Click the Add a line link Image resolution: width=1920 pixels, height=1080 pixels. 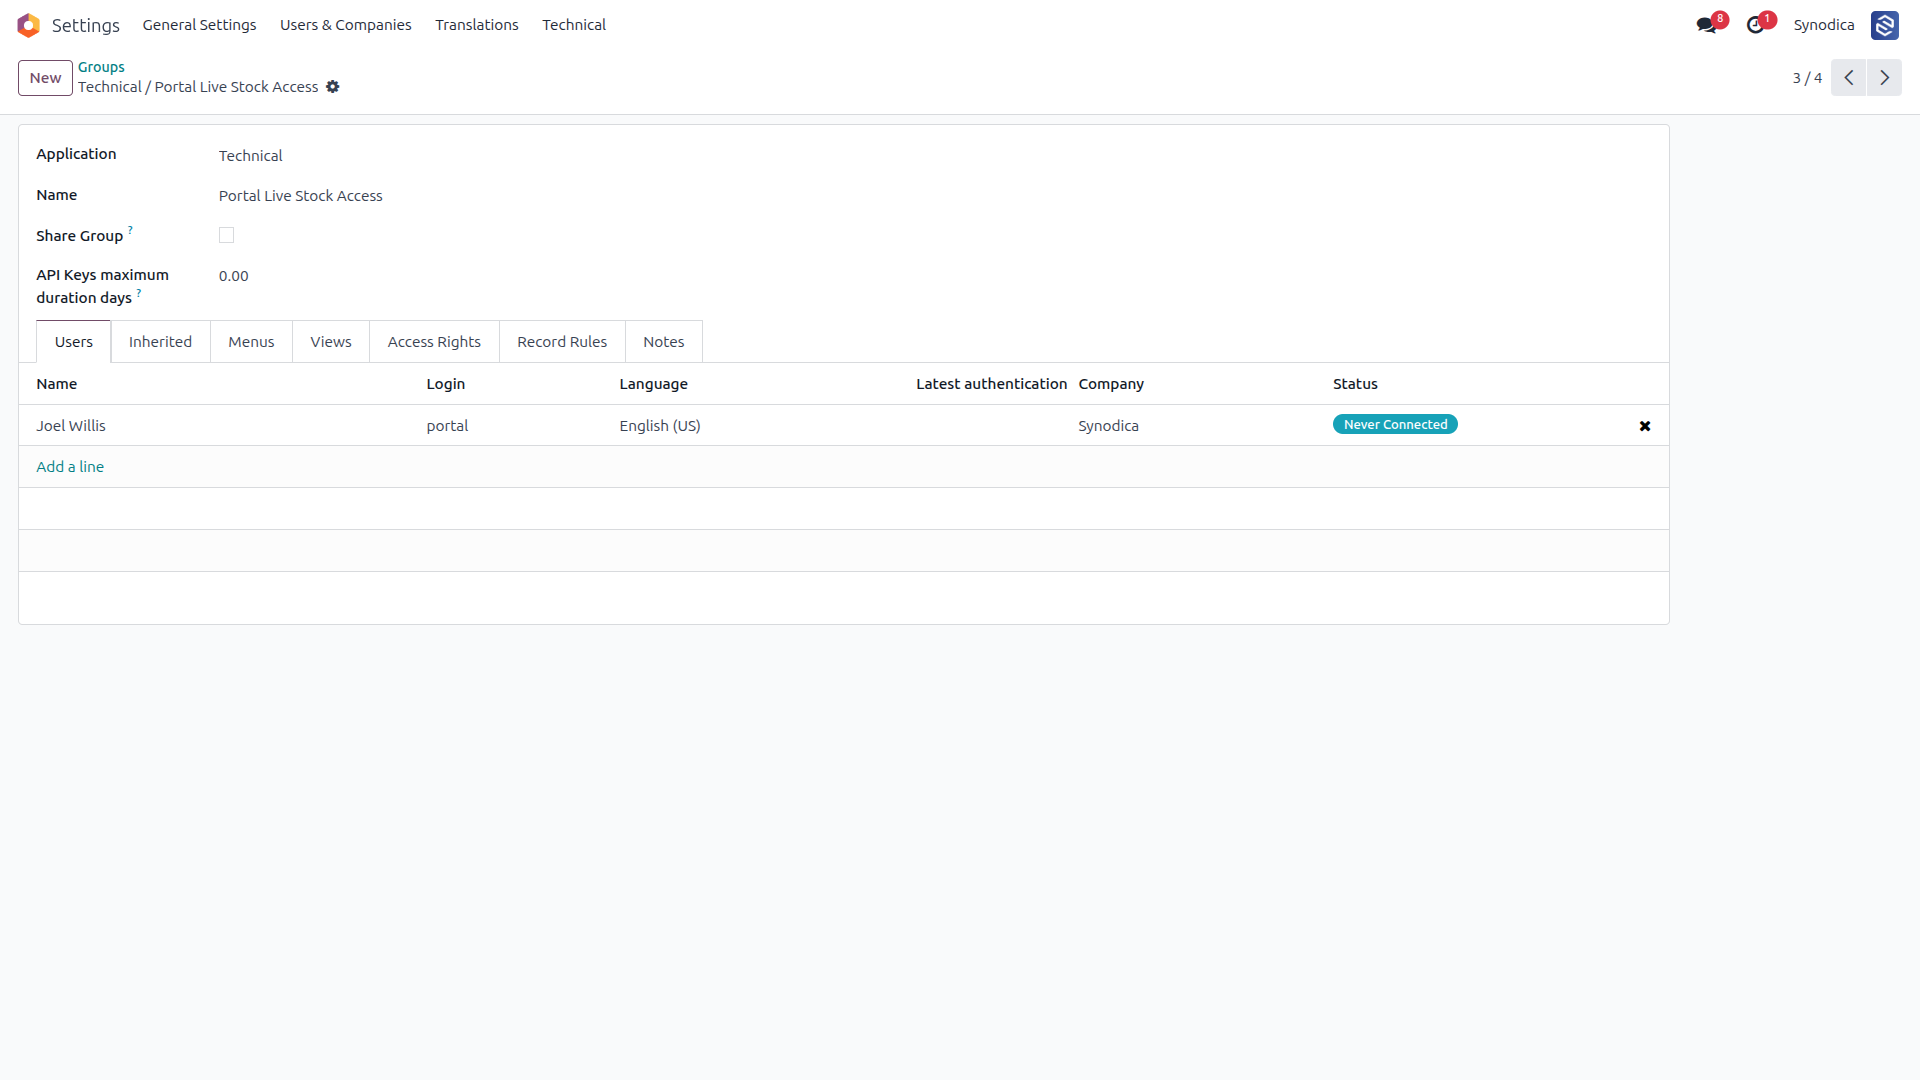point(70,467)
